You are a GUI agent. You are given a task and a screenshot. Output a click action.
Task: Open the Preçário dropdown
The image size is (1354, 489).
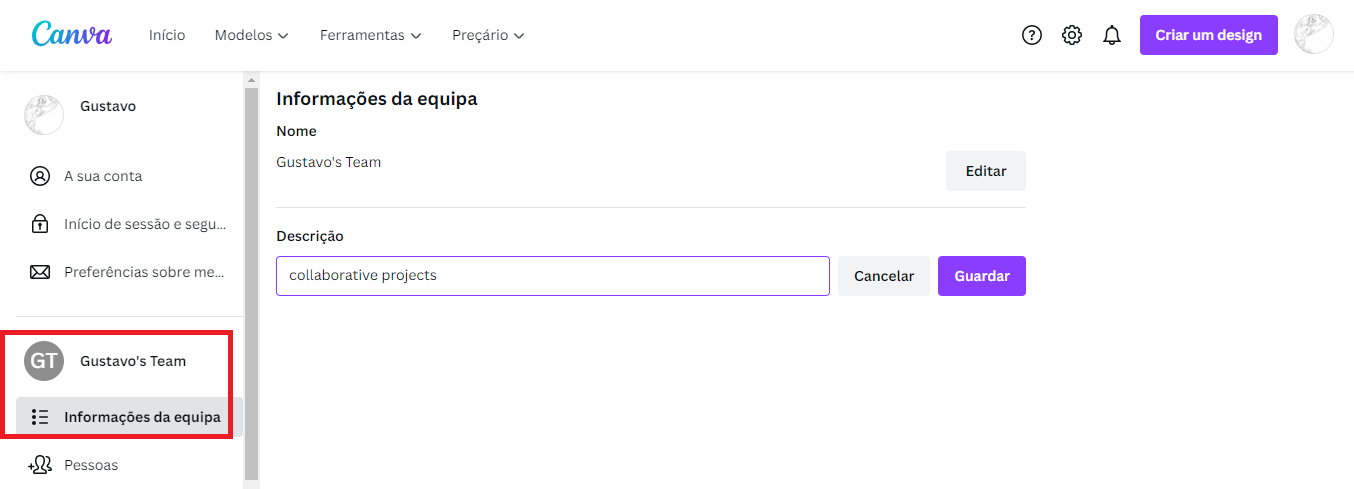488,35
